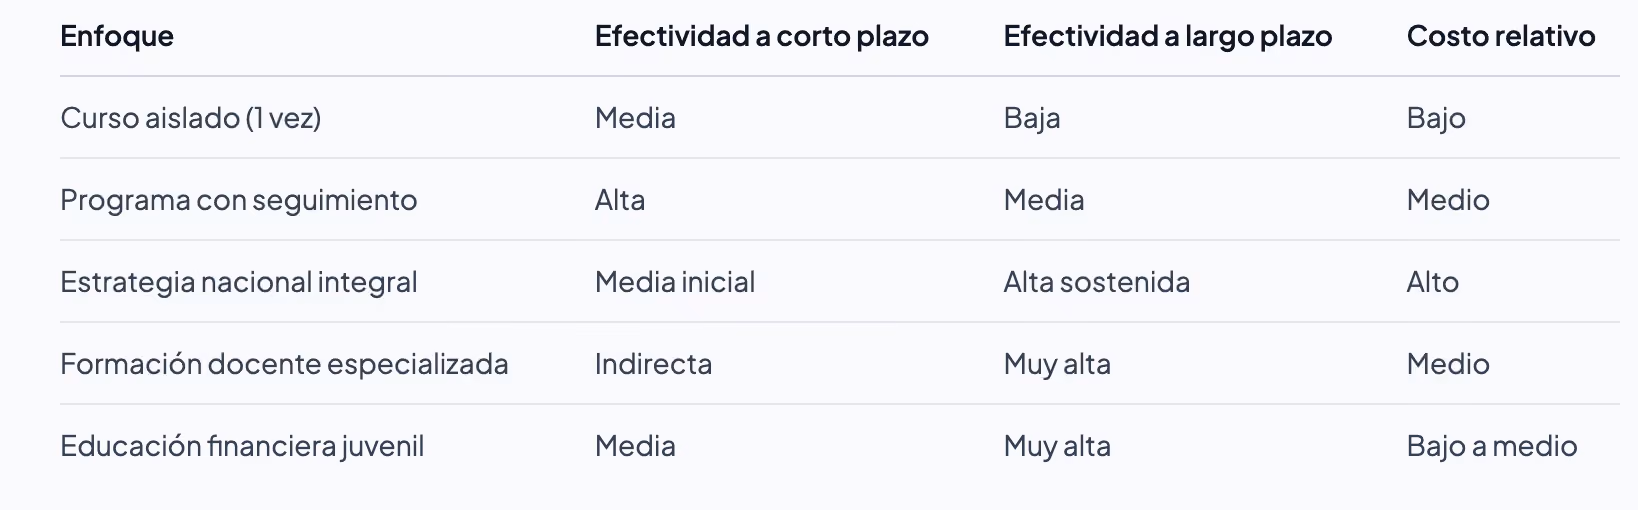Click the Bajo a medio cost cell

1492,446
